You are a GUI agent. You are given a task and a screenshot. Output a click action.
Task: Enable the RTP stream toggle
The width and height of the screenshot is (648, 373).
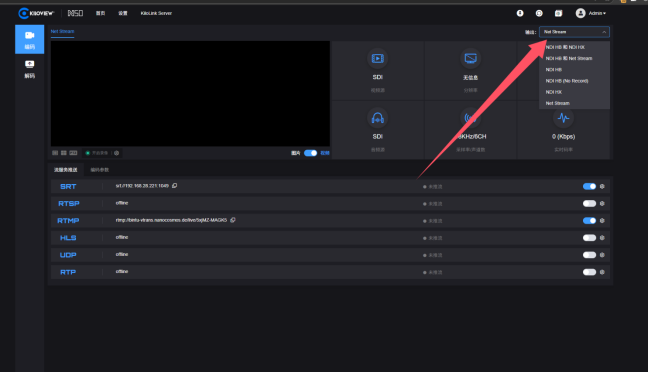click(x=589, y=272)
